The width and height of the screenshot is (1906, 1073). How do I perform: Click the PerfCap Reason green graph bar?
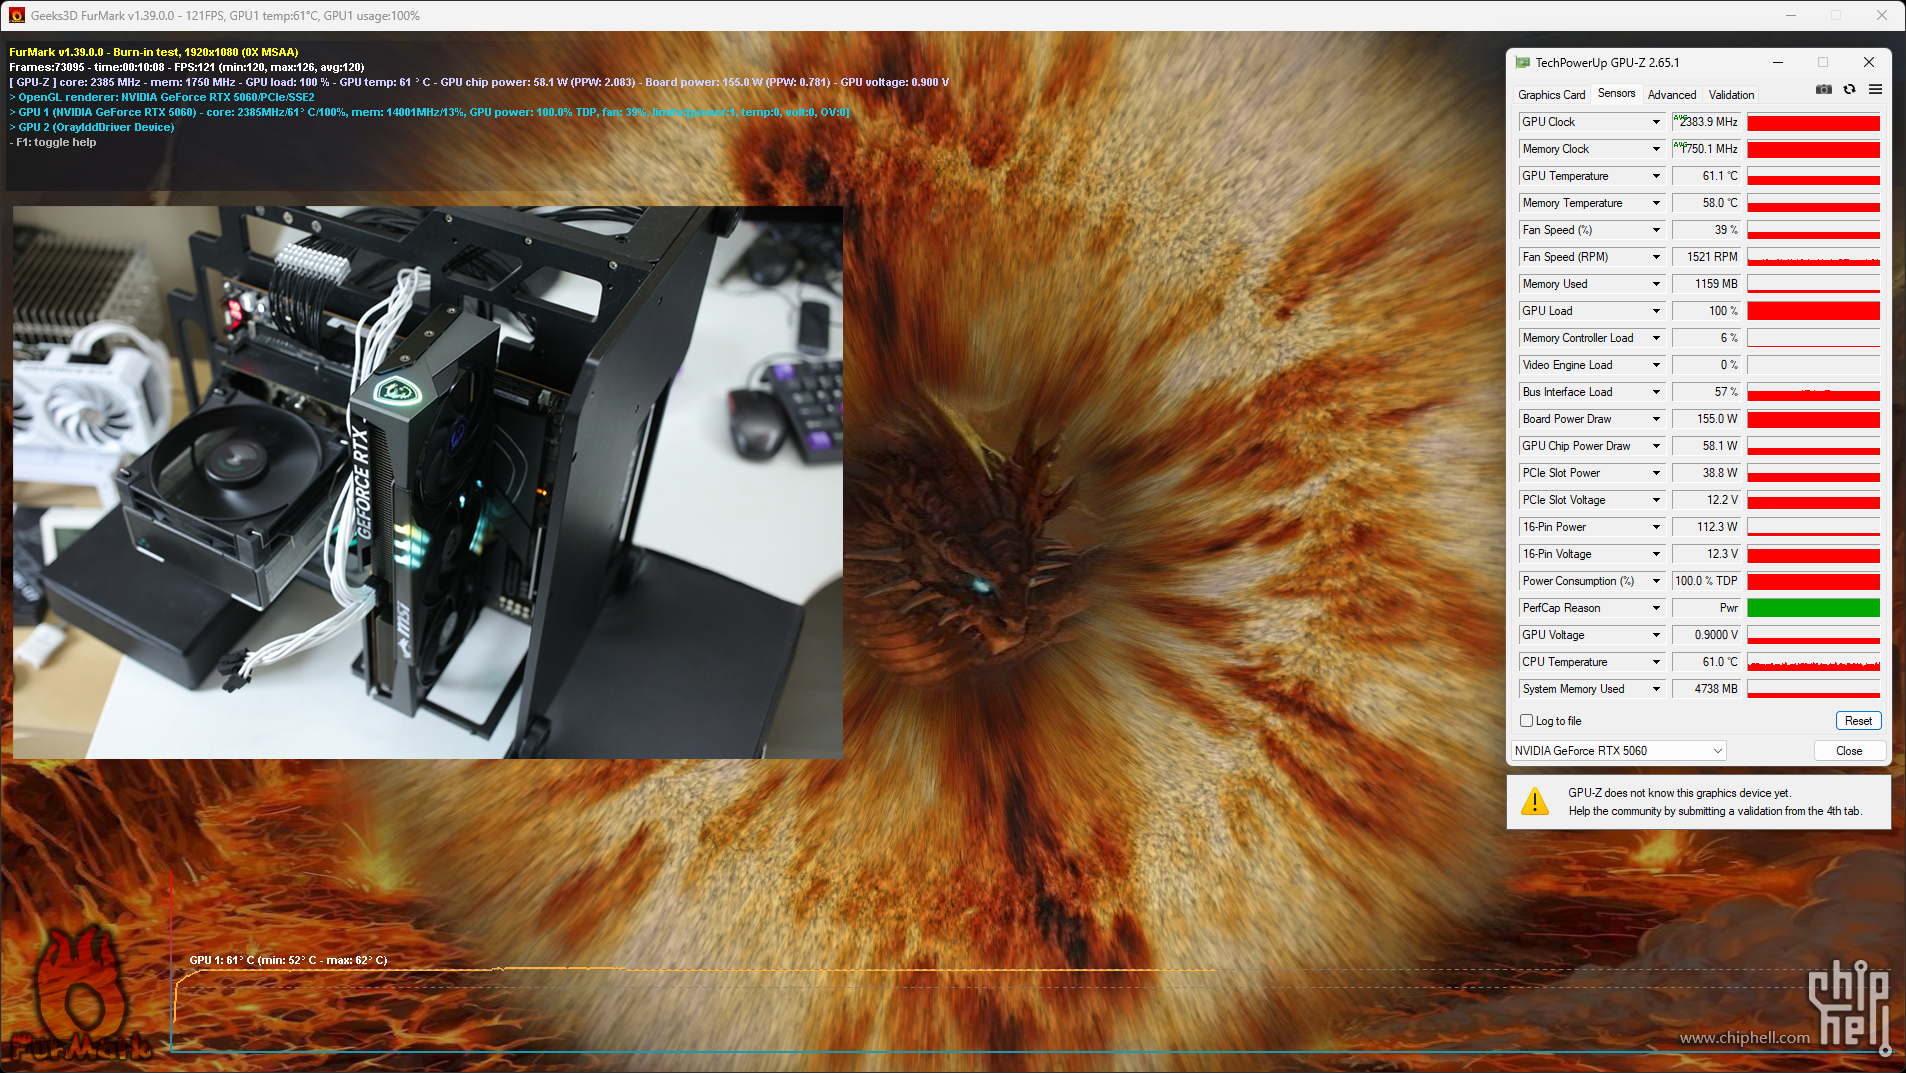pos(1813,608)
